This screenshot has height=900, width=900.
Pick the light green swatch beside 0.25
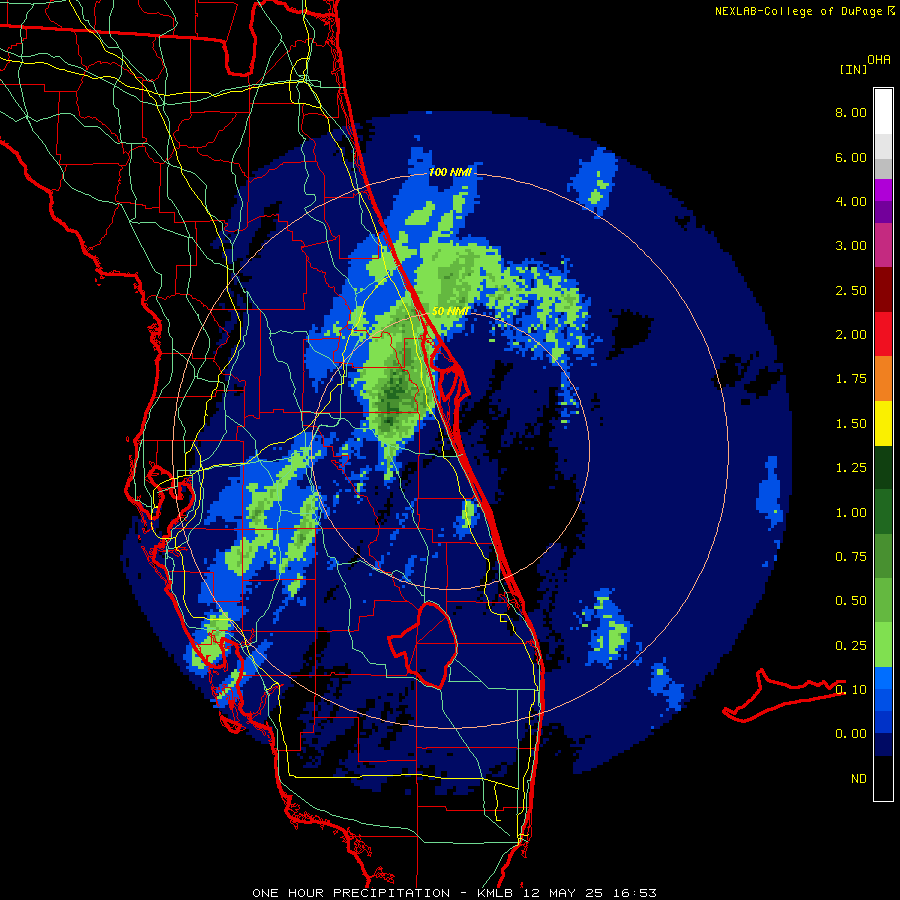pyautogui.click(x=883, y=645)
